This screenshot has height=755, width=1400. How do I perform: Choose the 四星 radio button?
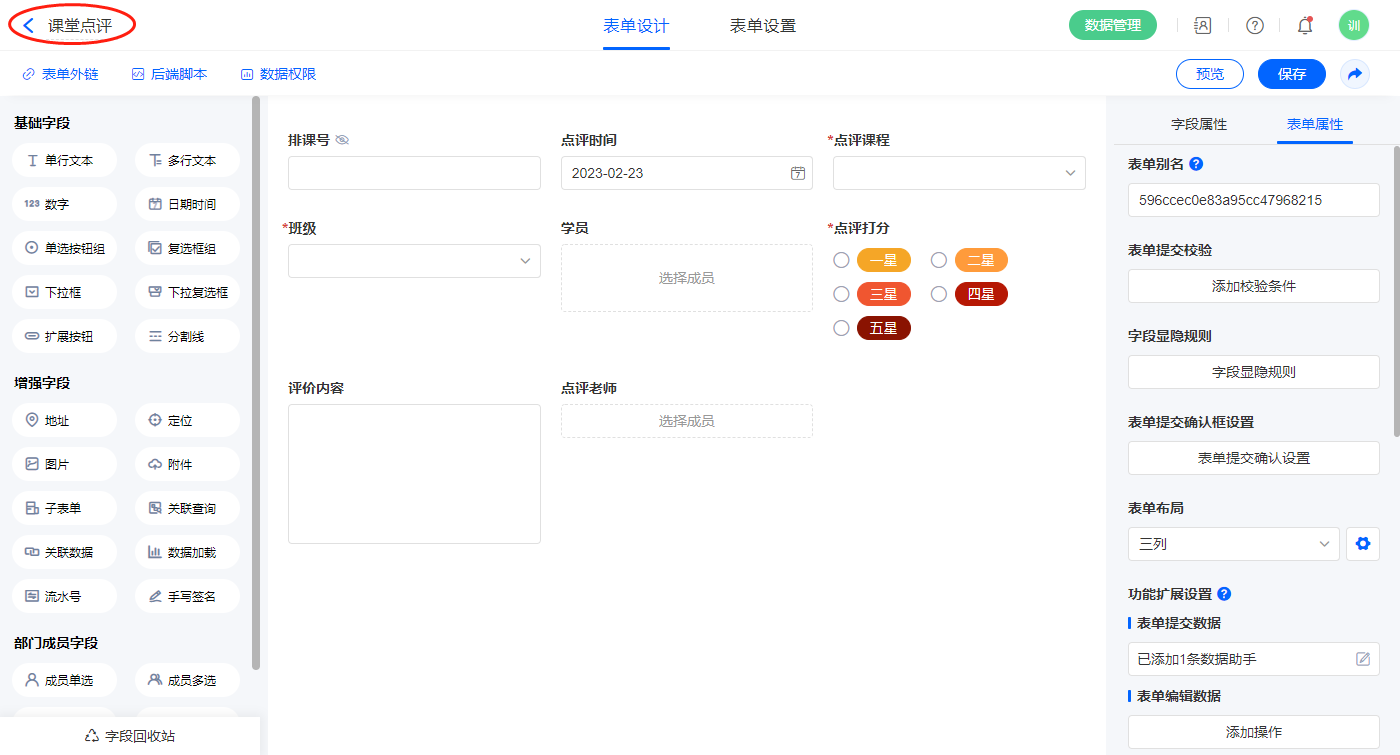tap(939, 294)
